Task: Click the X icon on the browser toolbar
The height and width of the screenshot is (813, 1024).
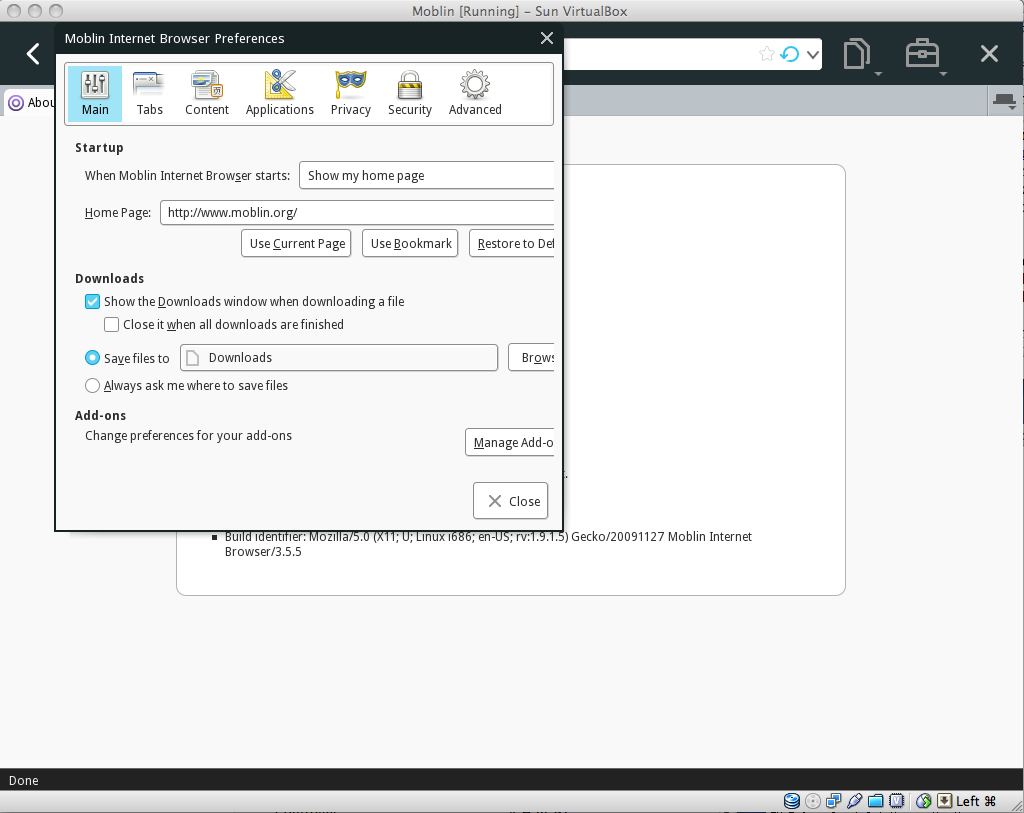Action: [x=989, y=54]
